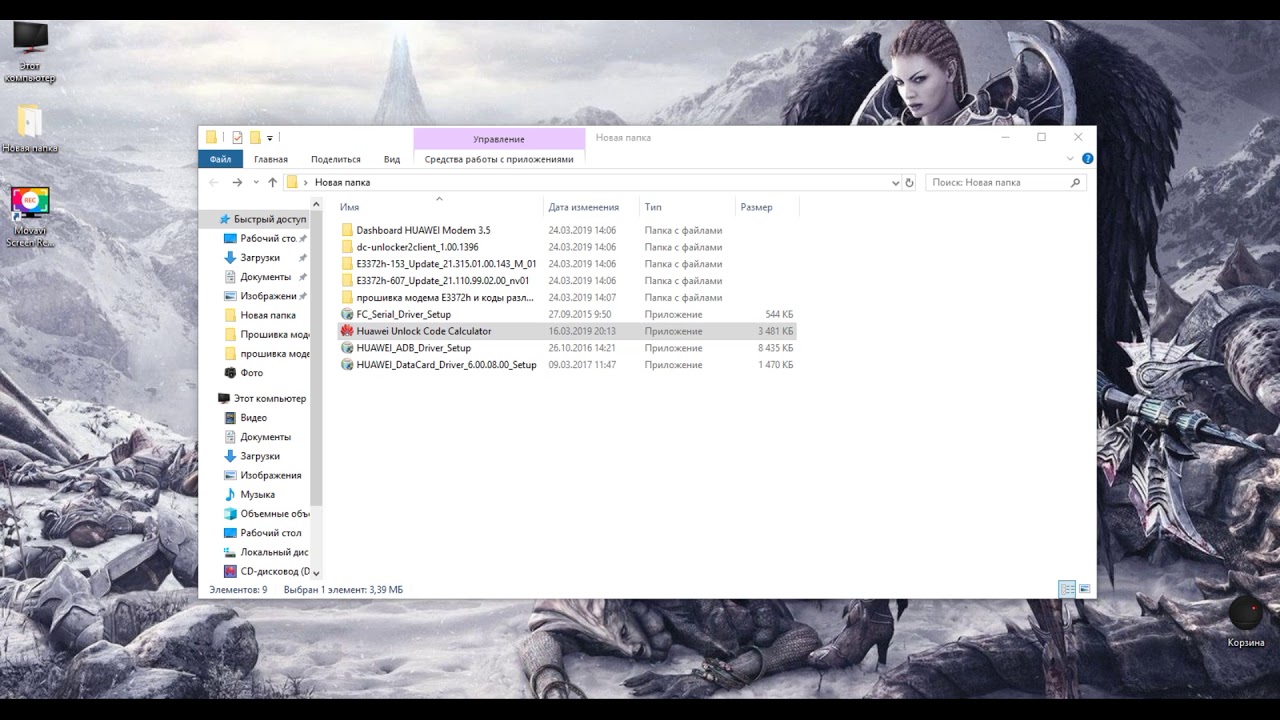Click the status text Элементов: 9
The image size is (1280, 720).
pyautogui.click(x=238, y=590)
